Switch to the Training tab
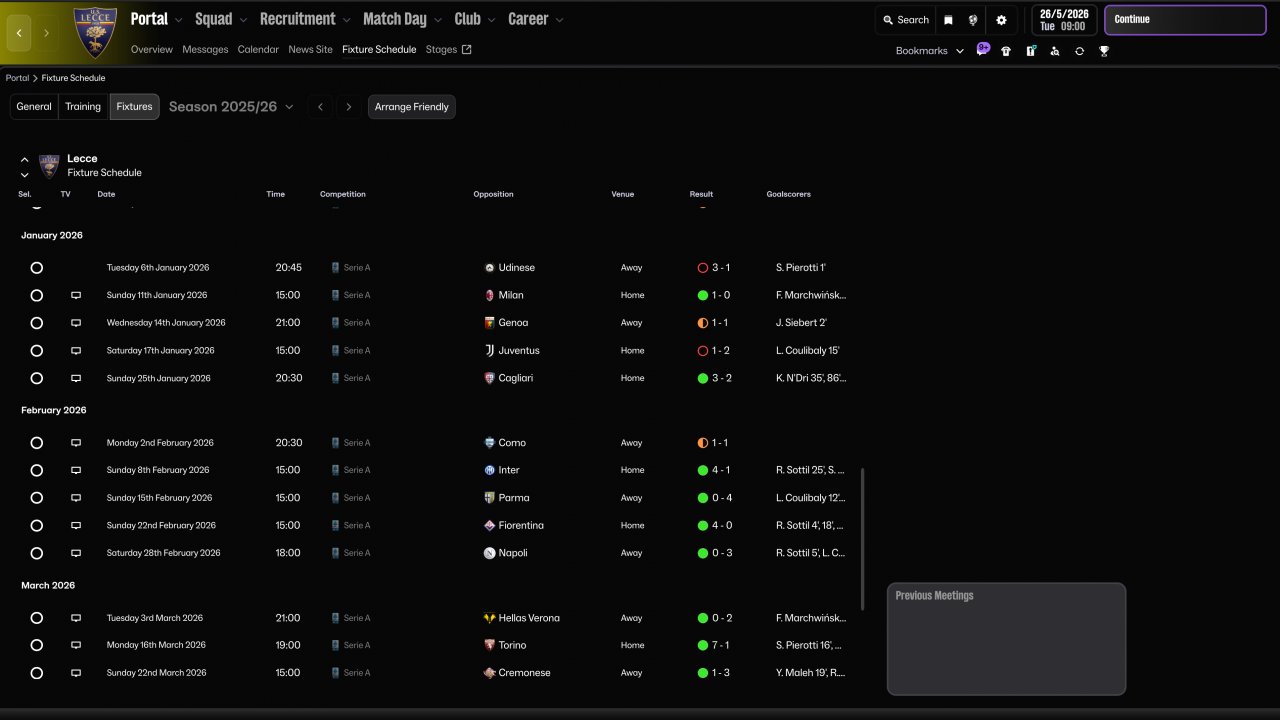The image size is (1280, 720). 83,107
